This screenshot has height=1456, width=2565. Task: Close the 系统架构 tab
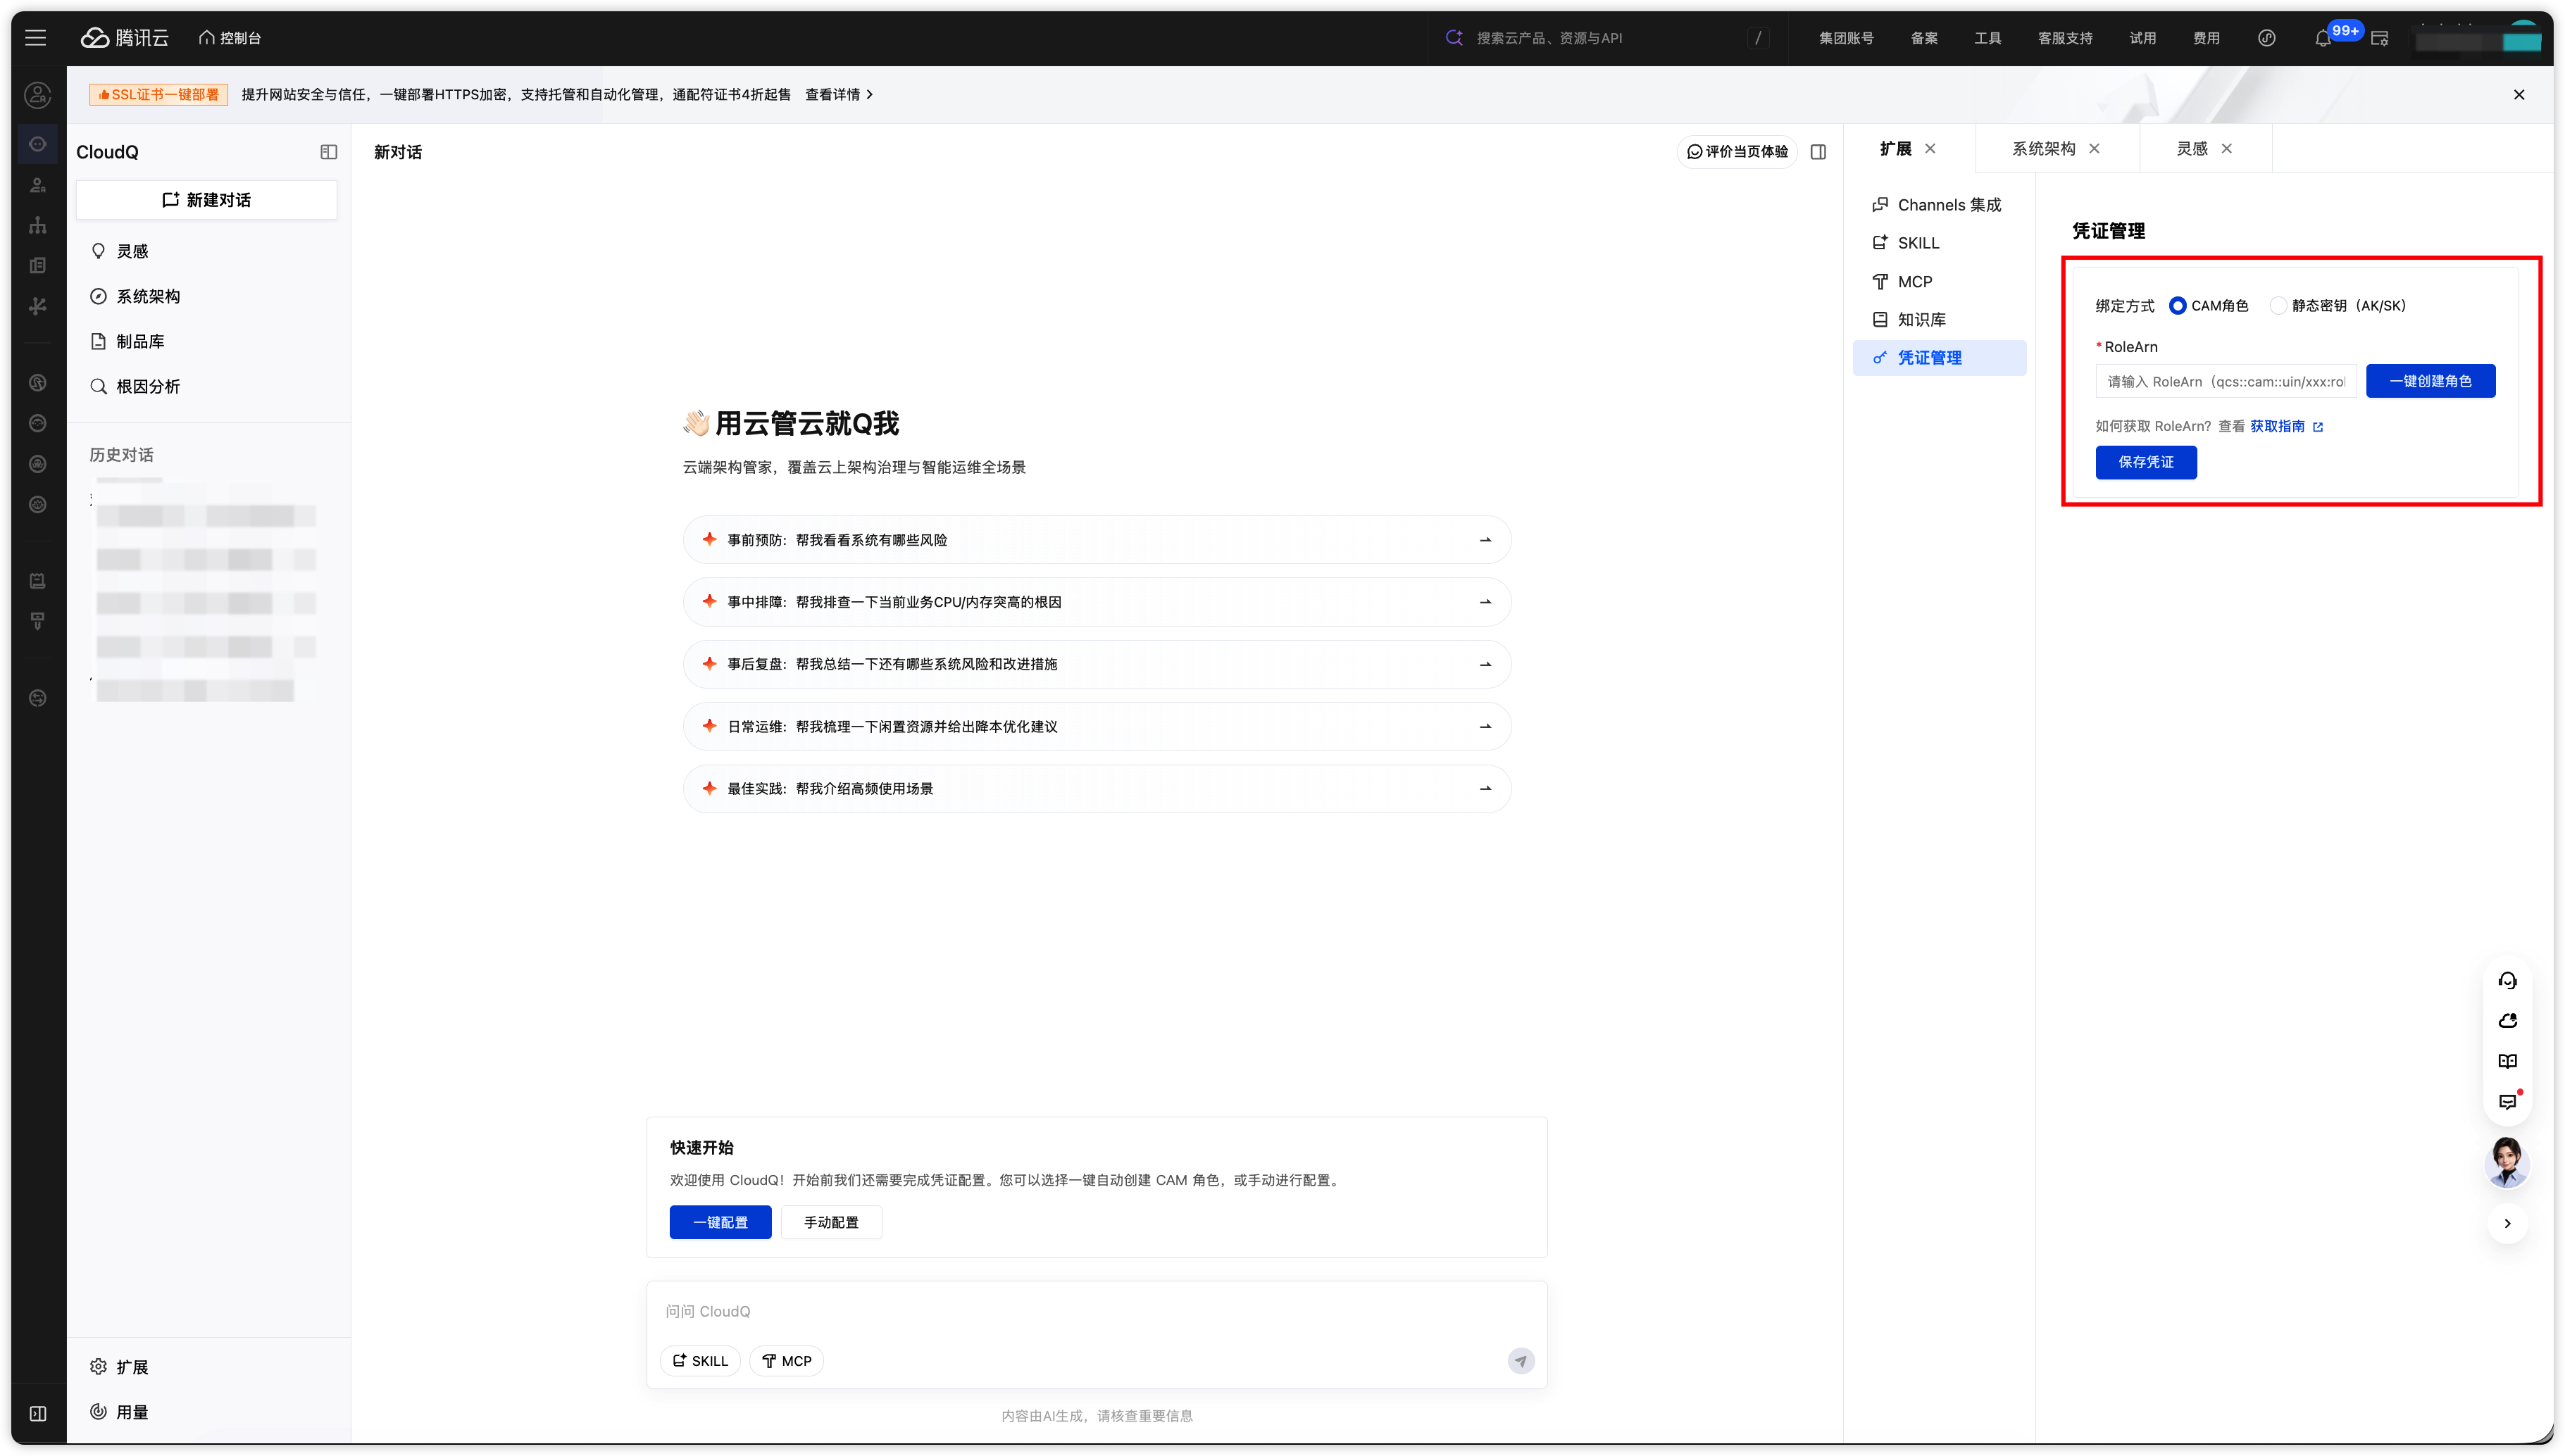[x=2094, y=148]
